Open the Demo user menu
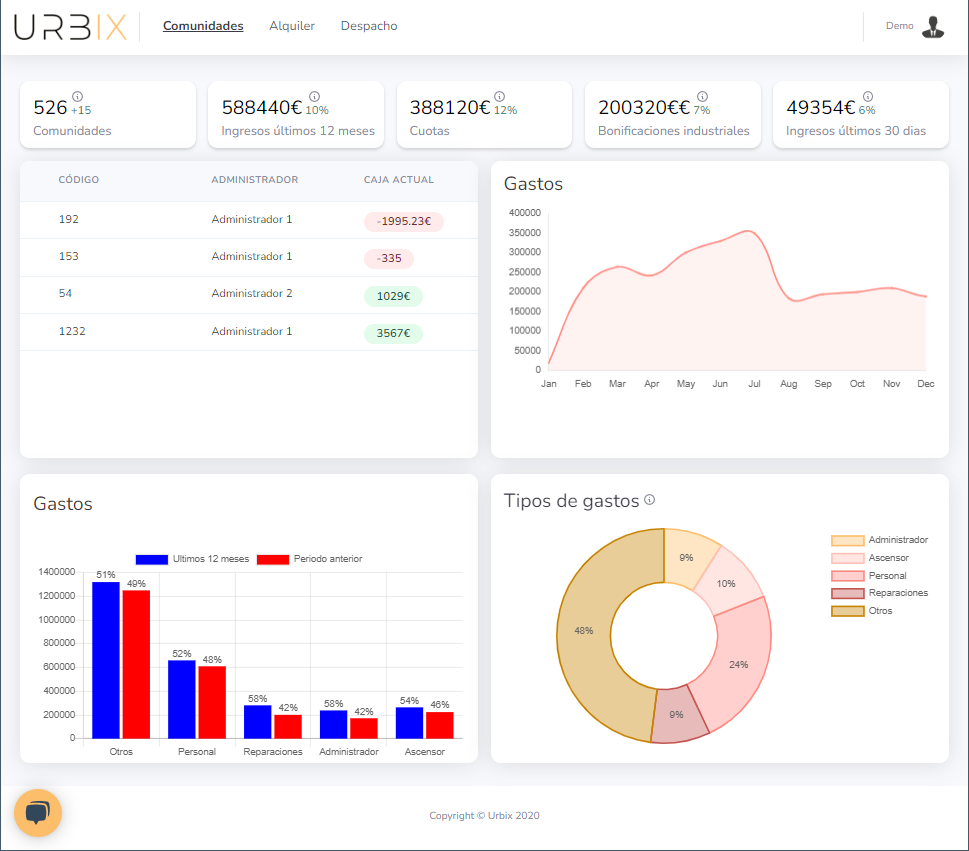The width and height of the screenshot is (969, 851). [x=900, y=27]
